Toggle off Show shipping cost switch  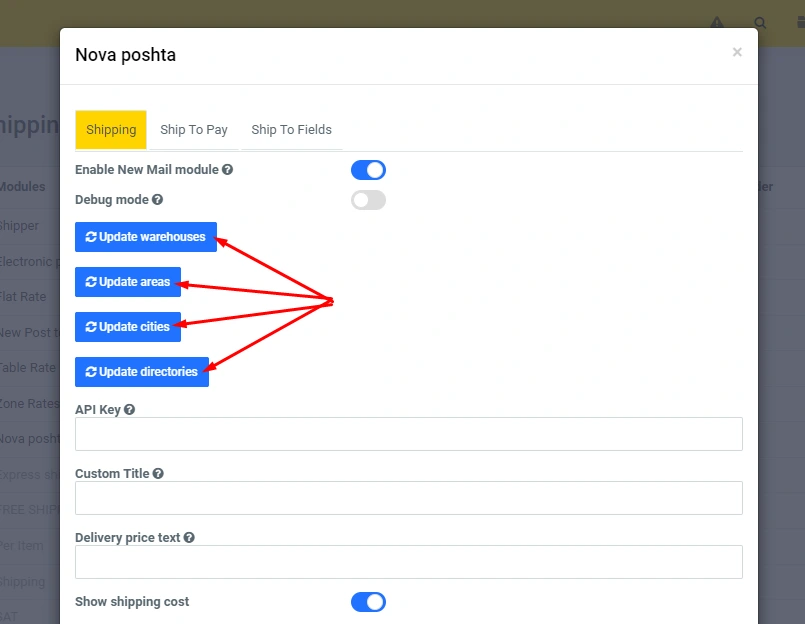[368, 602]
